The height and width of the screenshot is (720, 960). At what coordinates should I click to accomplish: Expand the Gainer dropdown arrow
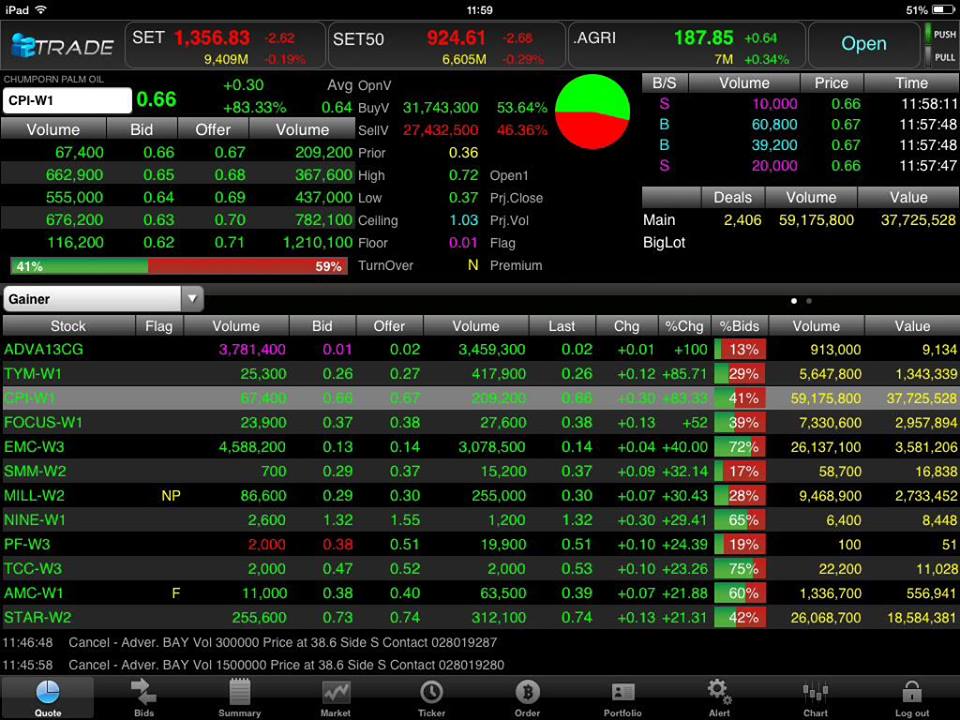192,299
